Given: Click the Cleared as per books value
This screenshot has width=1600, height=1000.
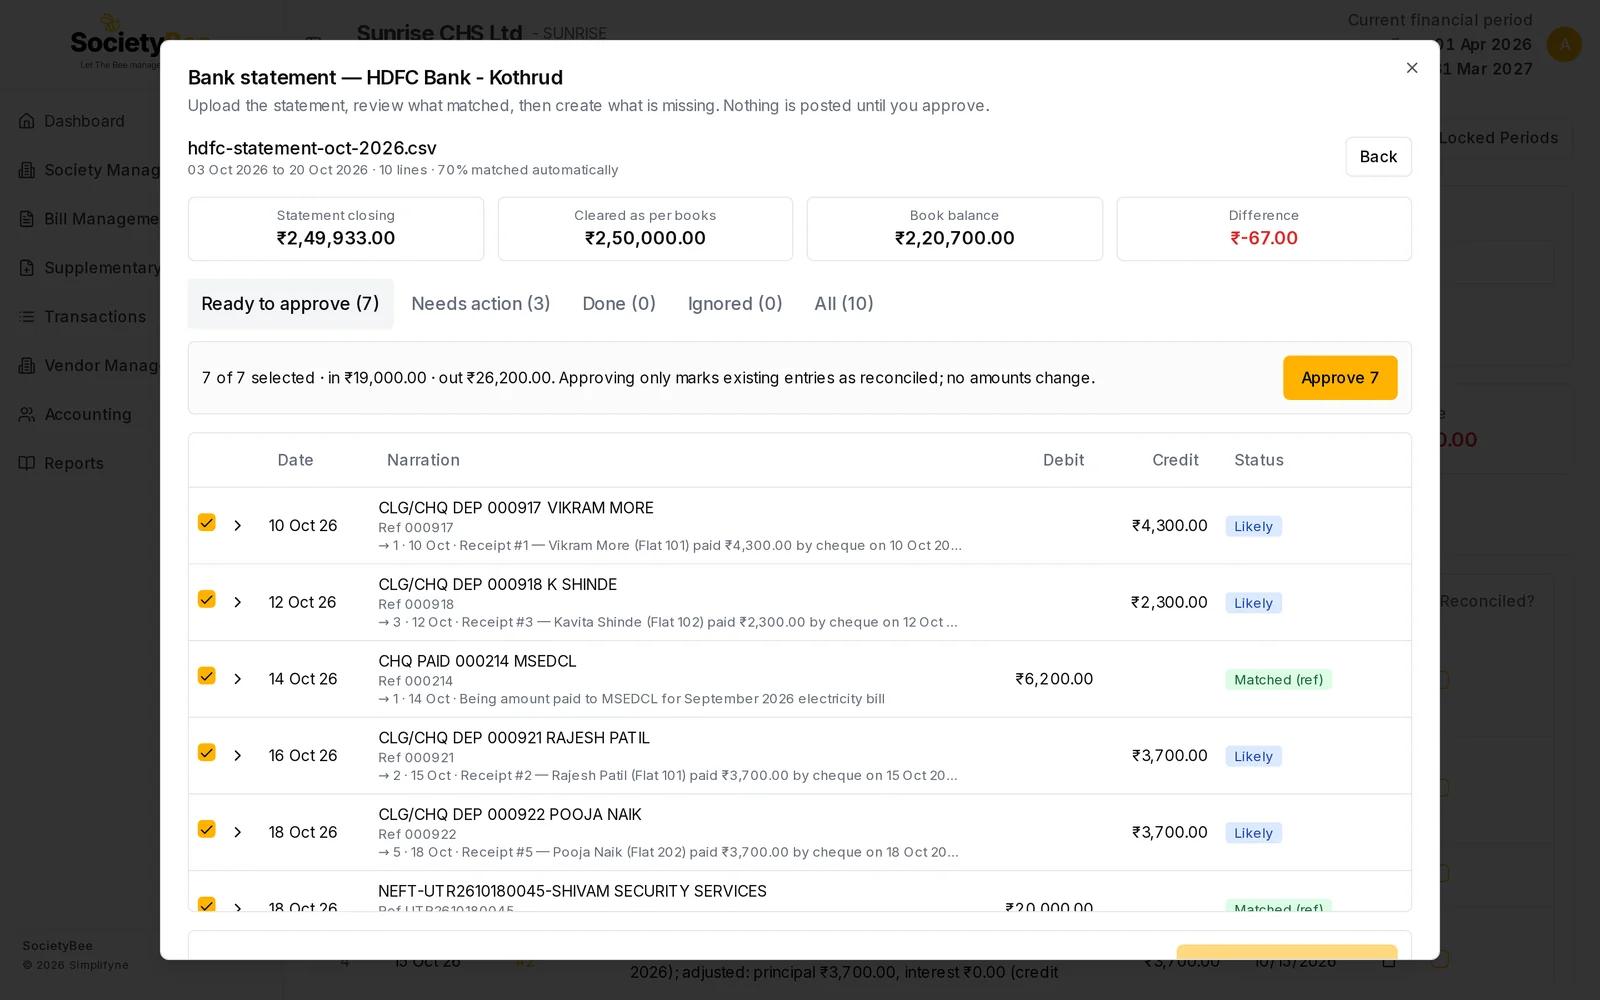Looking at the screenshot, I should (x=645, y=238).
